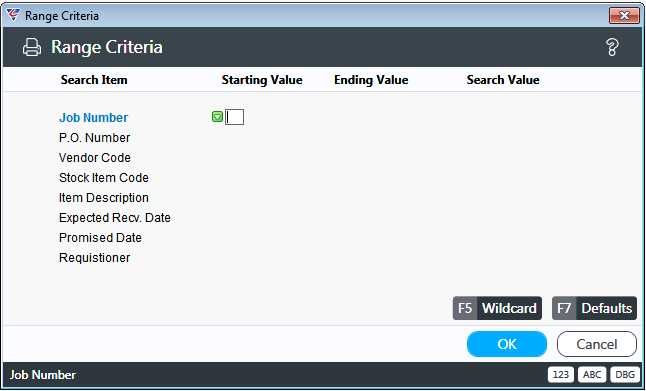
Task: Select the P.O. Number search item
Action: (x=94, y=138)
